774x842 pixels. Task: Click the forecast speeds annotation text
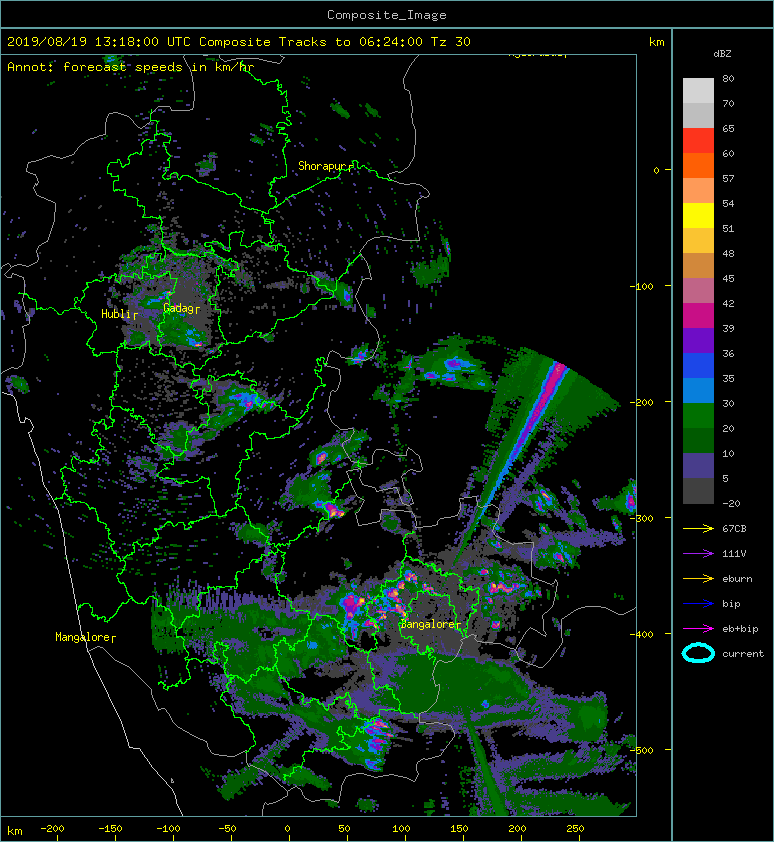pyautogui.click(x=131, y=67)
